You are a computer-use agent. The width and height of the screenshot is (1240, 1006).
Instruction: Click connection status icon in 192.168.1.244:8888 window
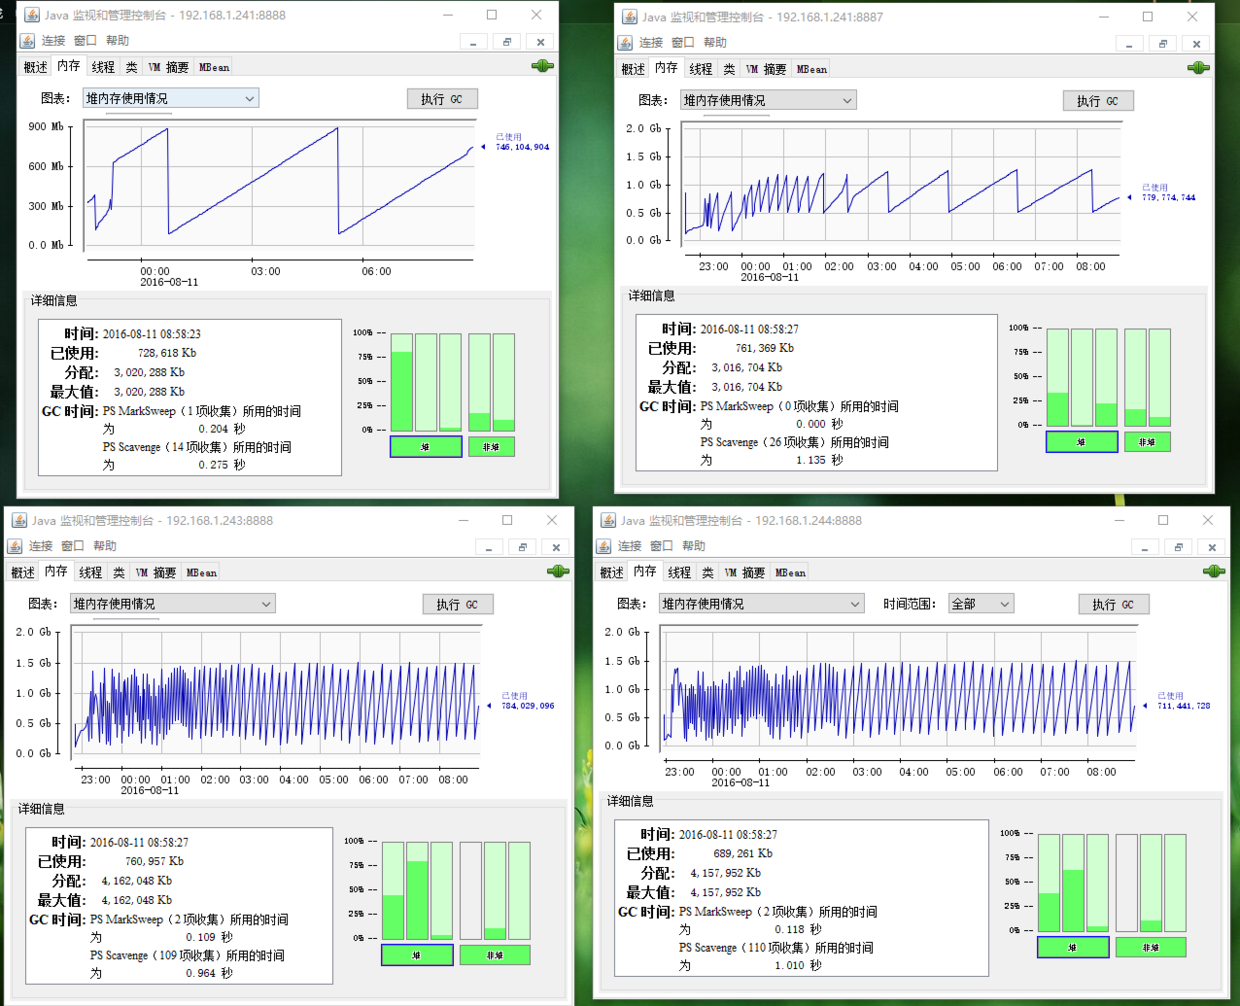click(1213, 571)
